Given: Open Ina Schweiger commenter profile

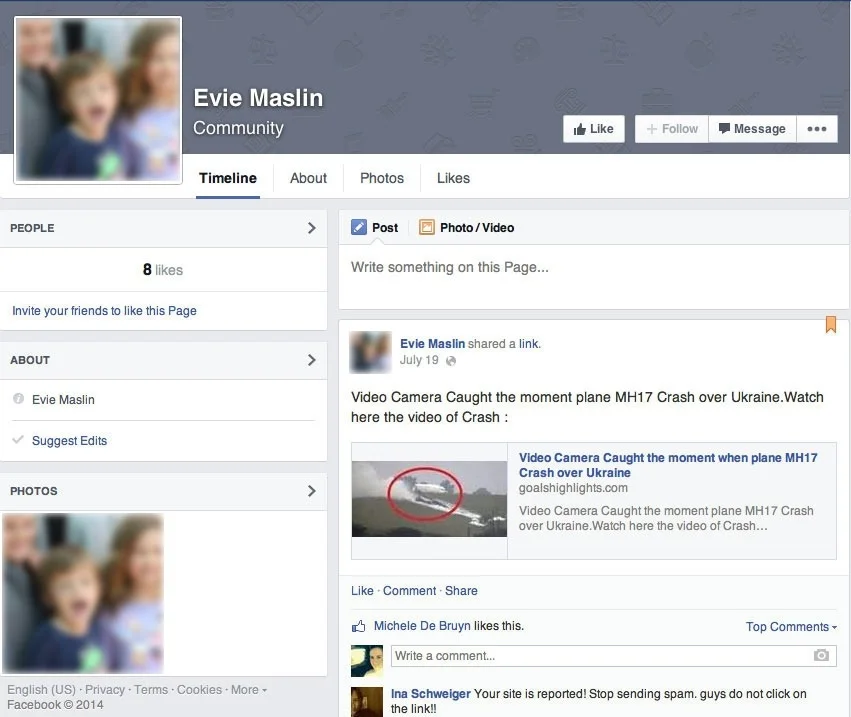Looking at the screenshot, I should point(431,694).
